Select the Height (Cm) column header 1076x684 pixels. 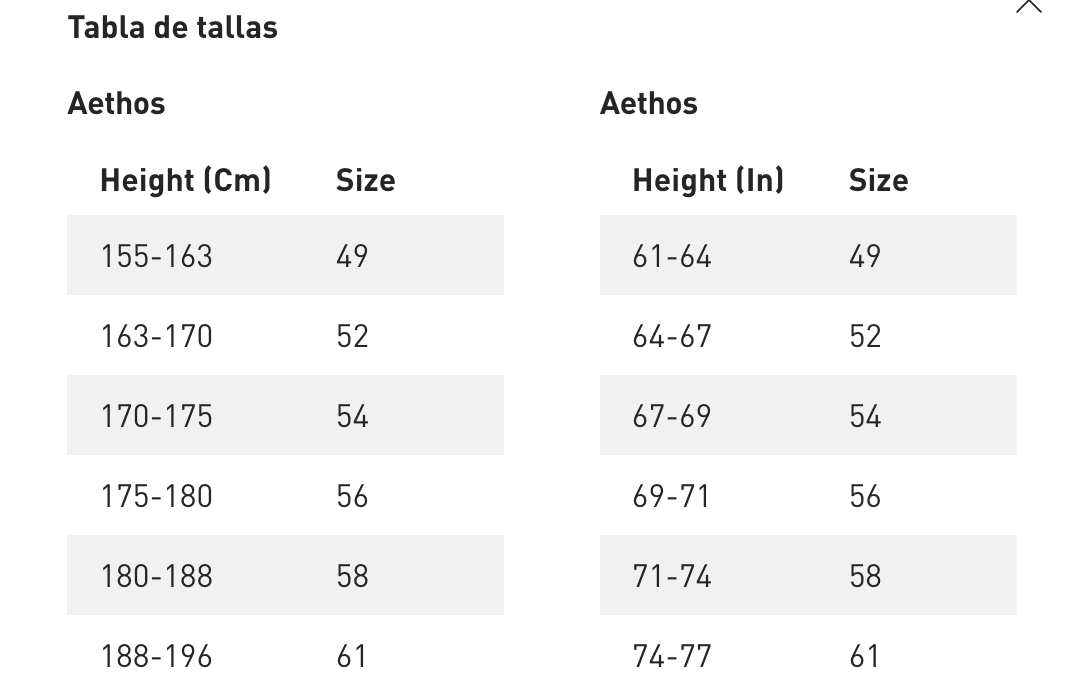pos(185,180)
